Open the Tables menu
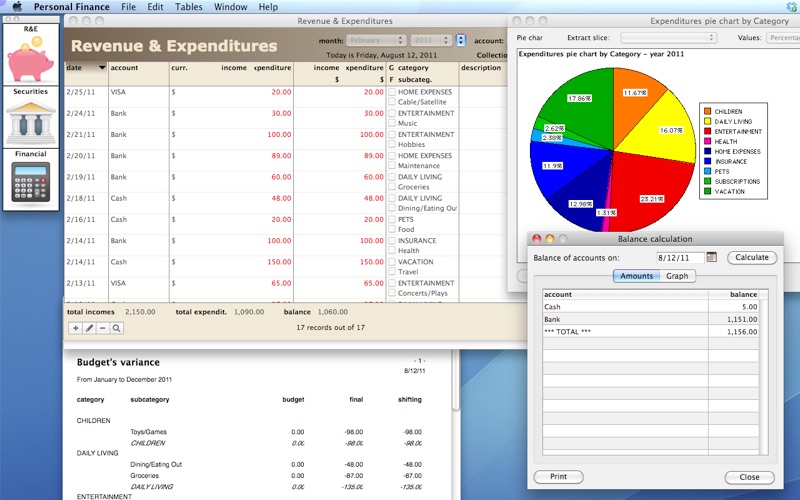This screenshot has height=500, width=800. [x=189, y=7]
